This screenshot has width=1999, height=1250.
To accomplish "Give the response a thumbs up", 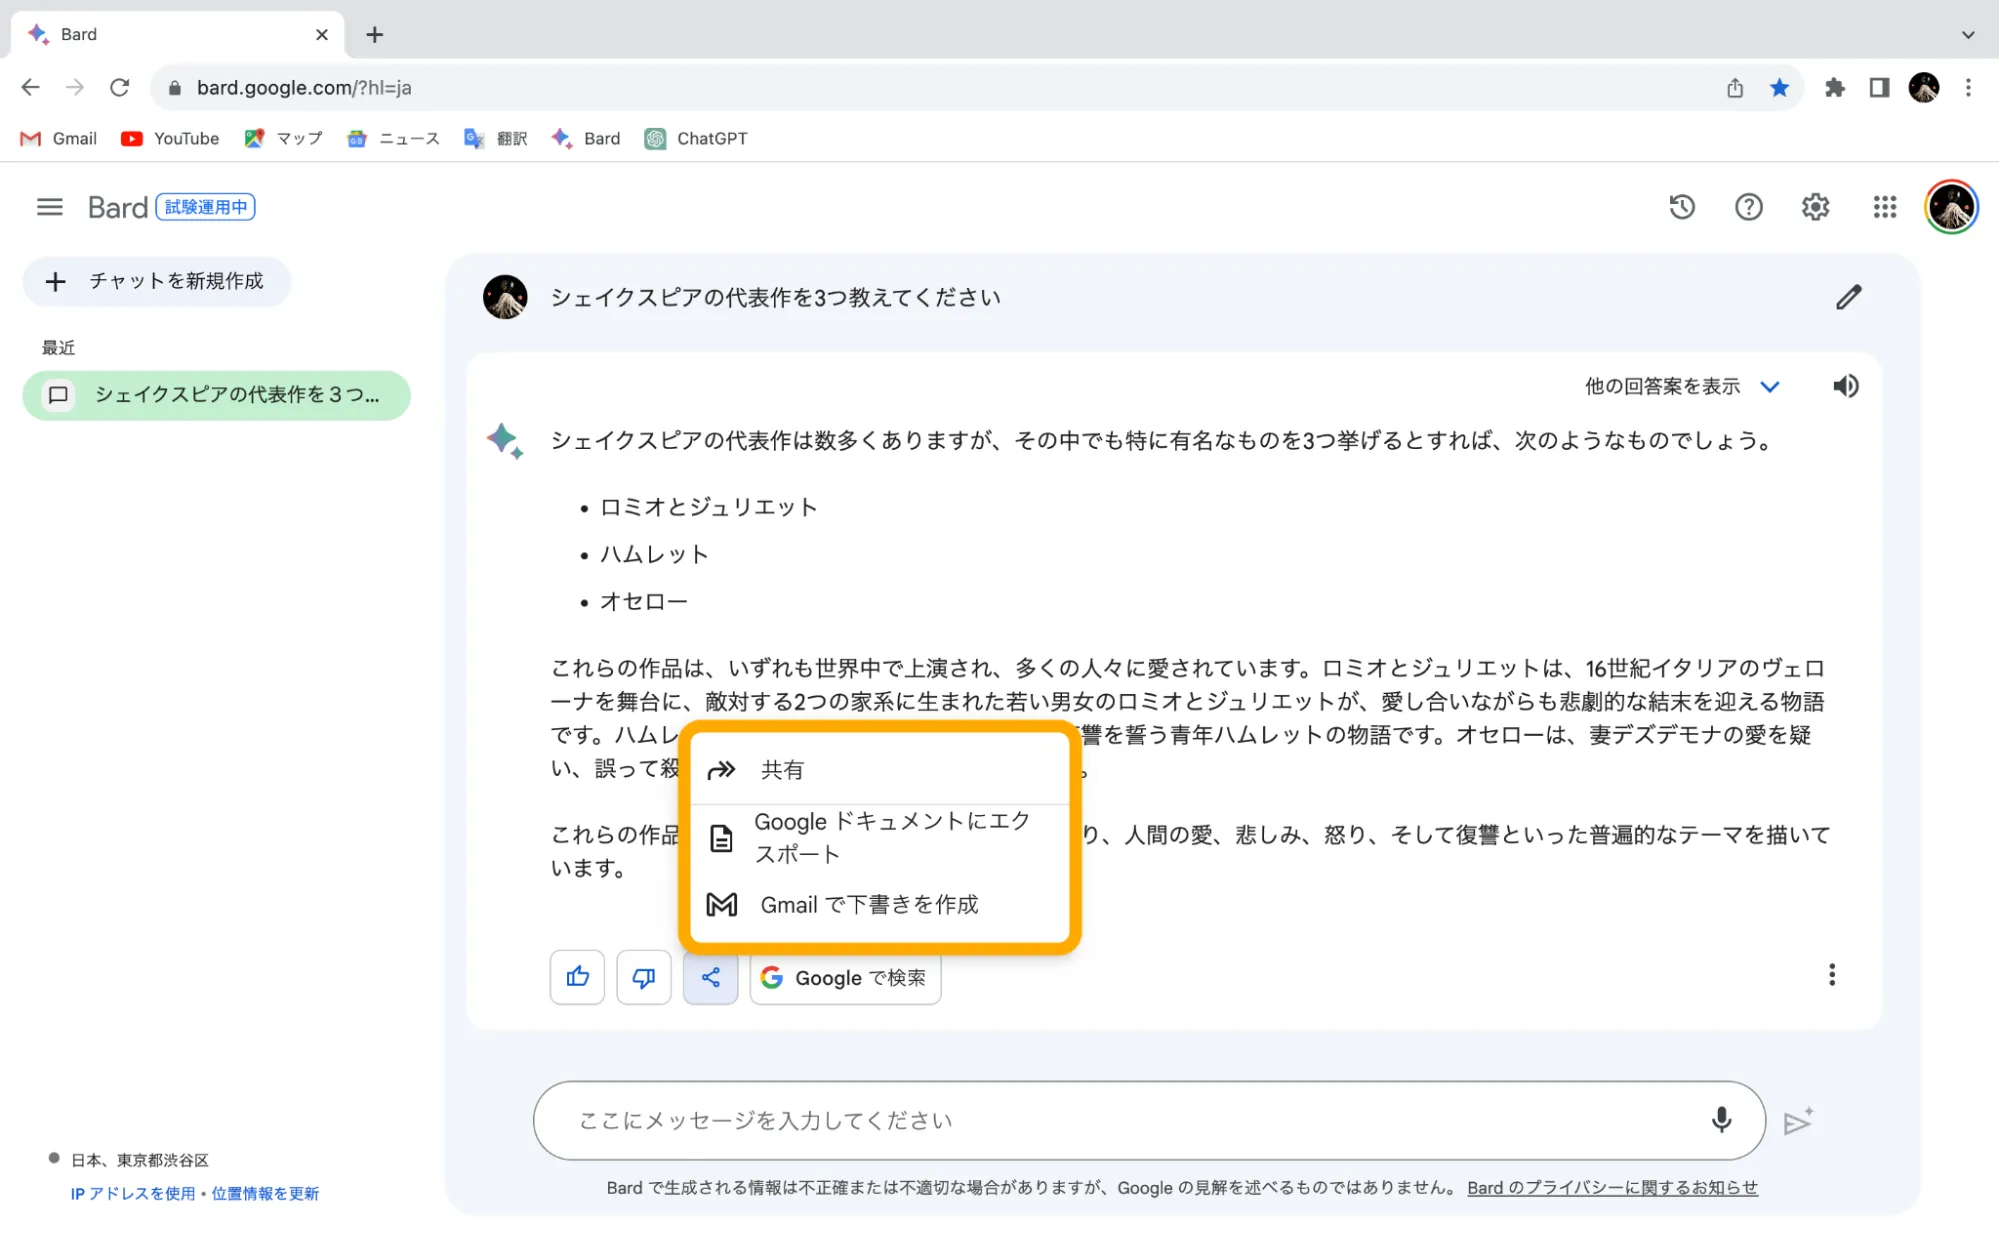I will click(x=577, y=977).
